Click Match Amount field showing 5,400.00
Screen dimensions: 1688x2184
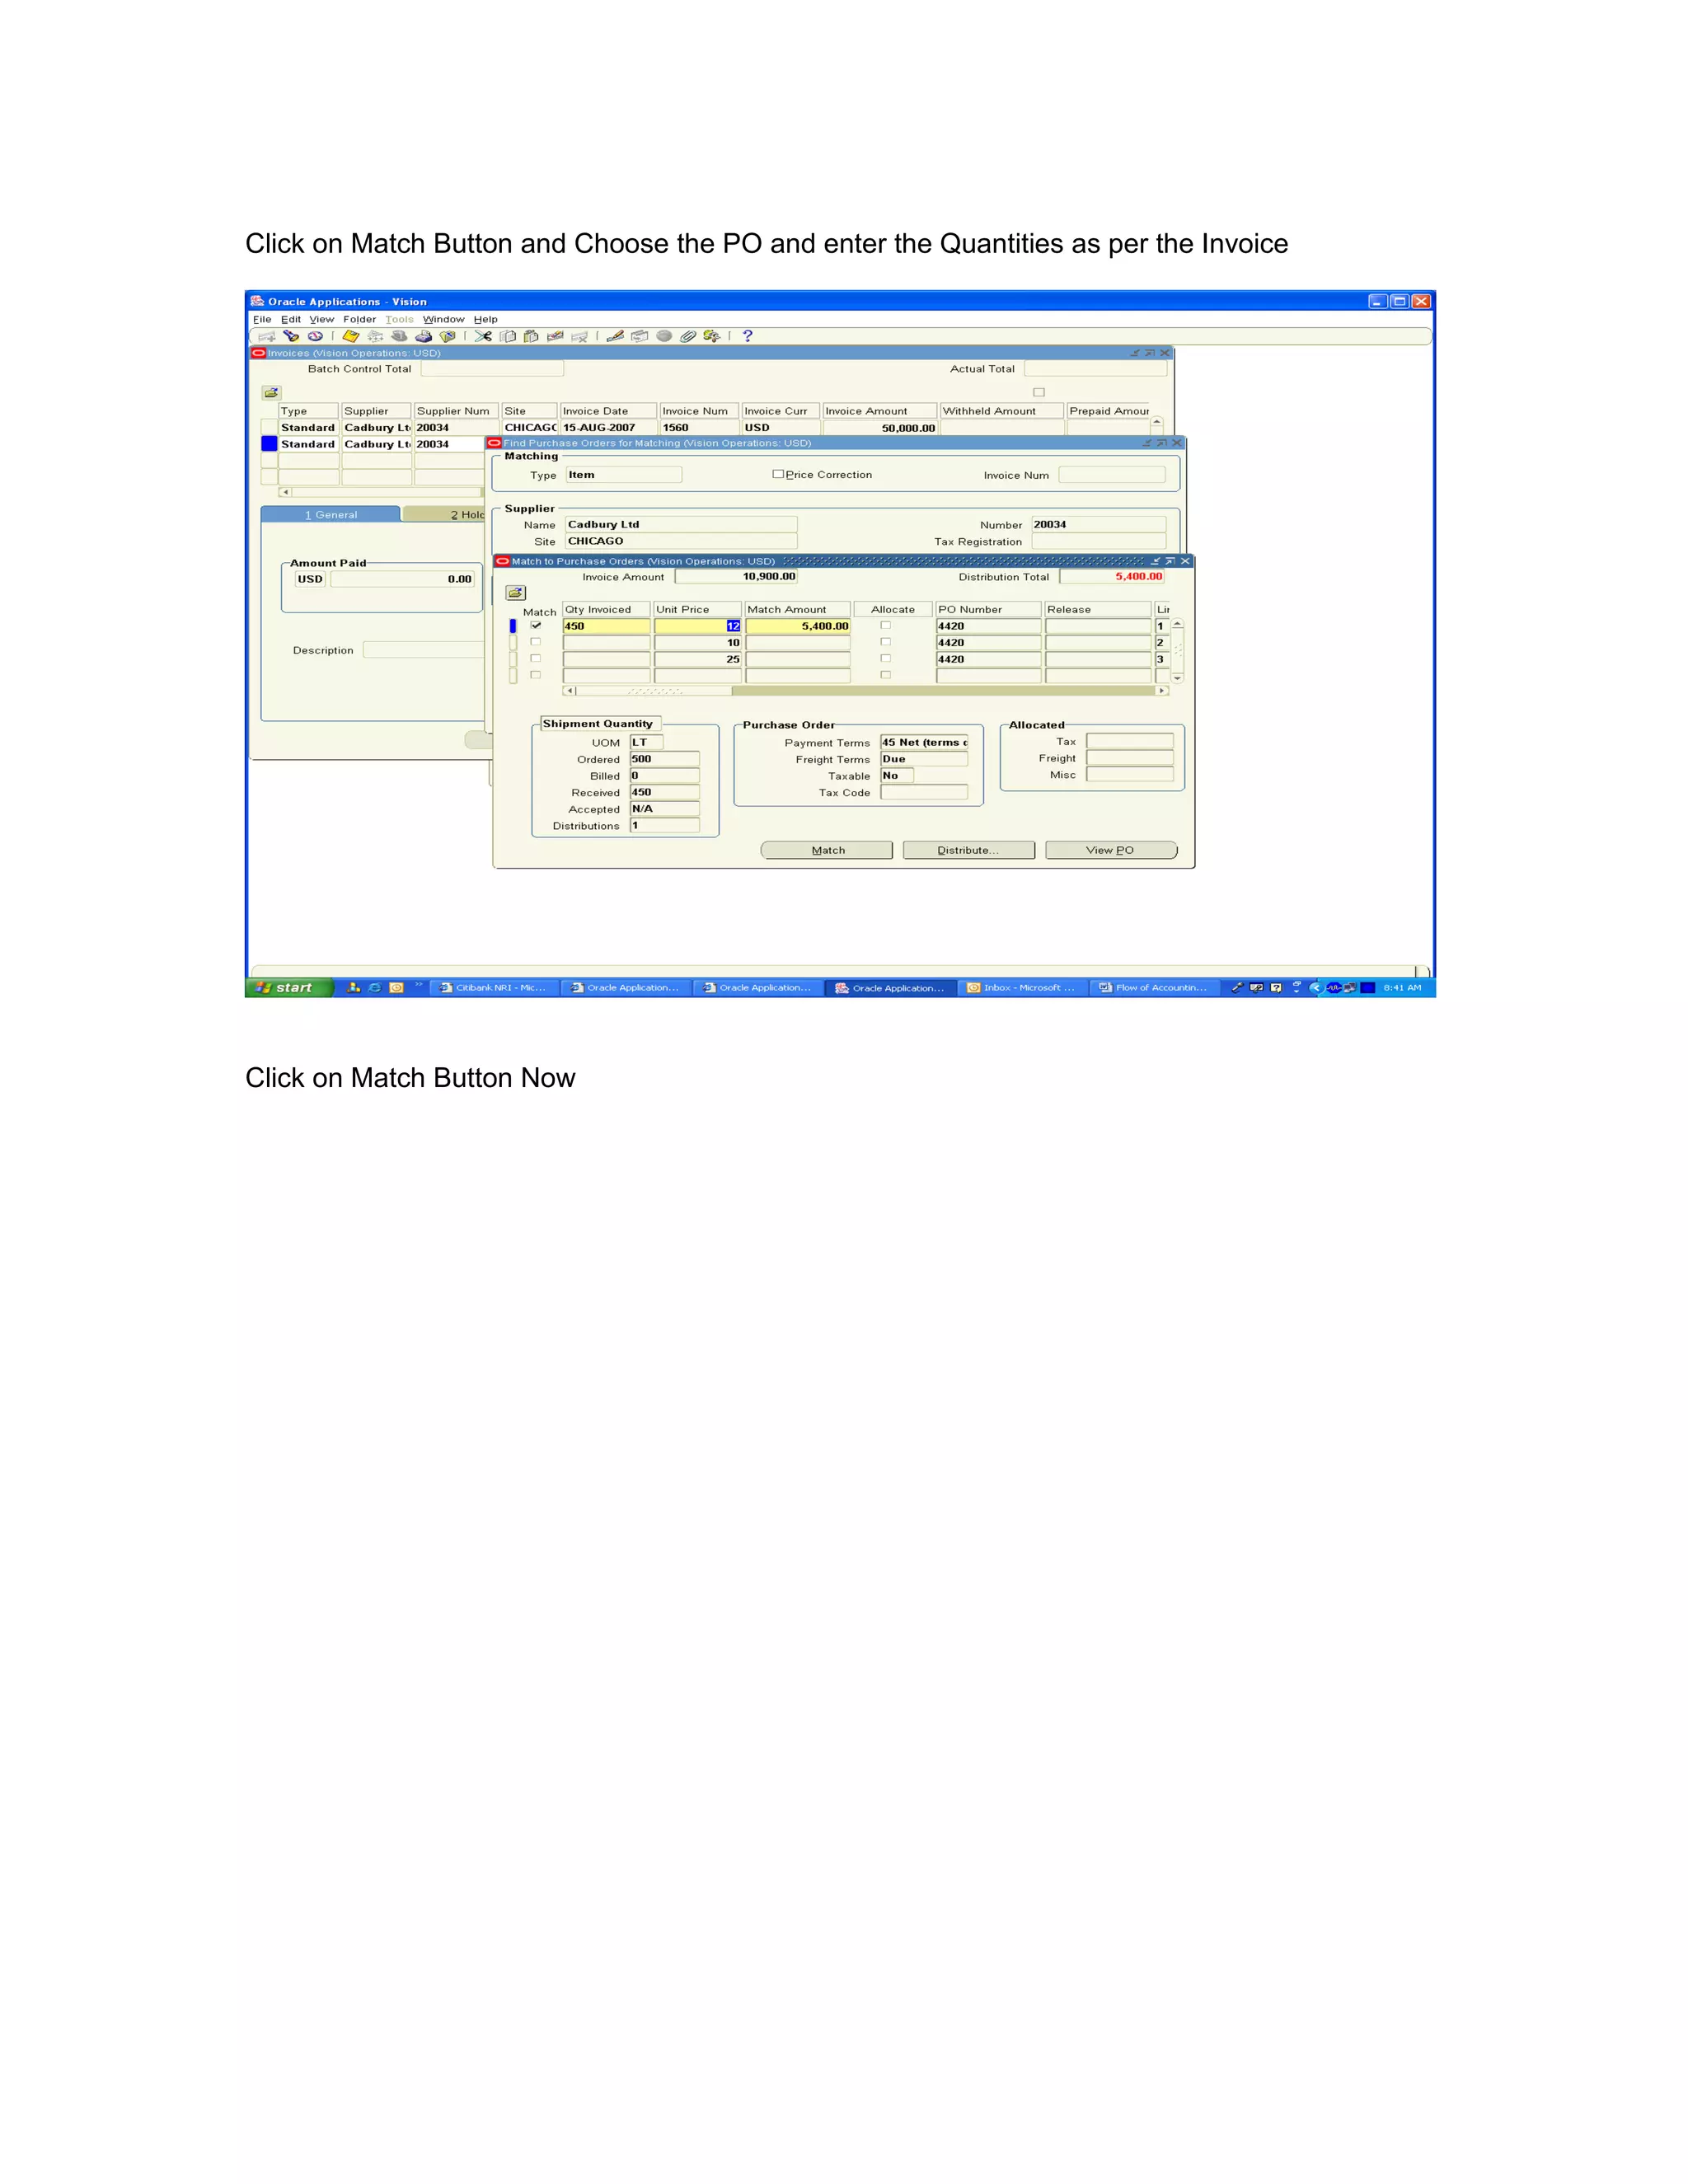coord(798,626)
